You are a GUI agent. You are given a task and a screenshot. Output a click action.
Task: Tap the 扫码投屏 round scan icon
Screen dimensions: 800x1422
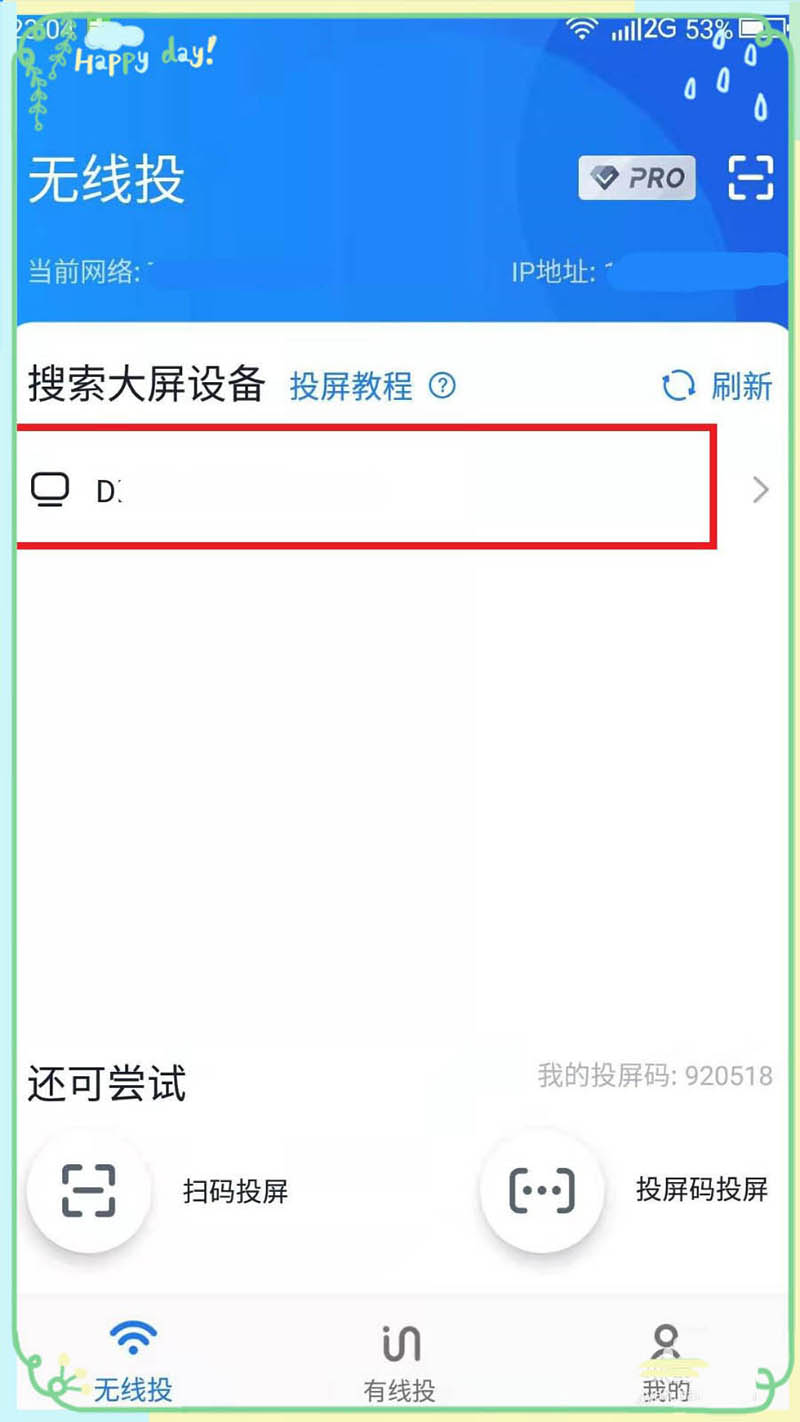pyautogui.click(x=89, y=1190)
